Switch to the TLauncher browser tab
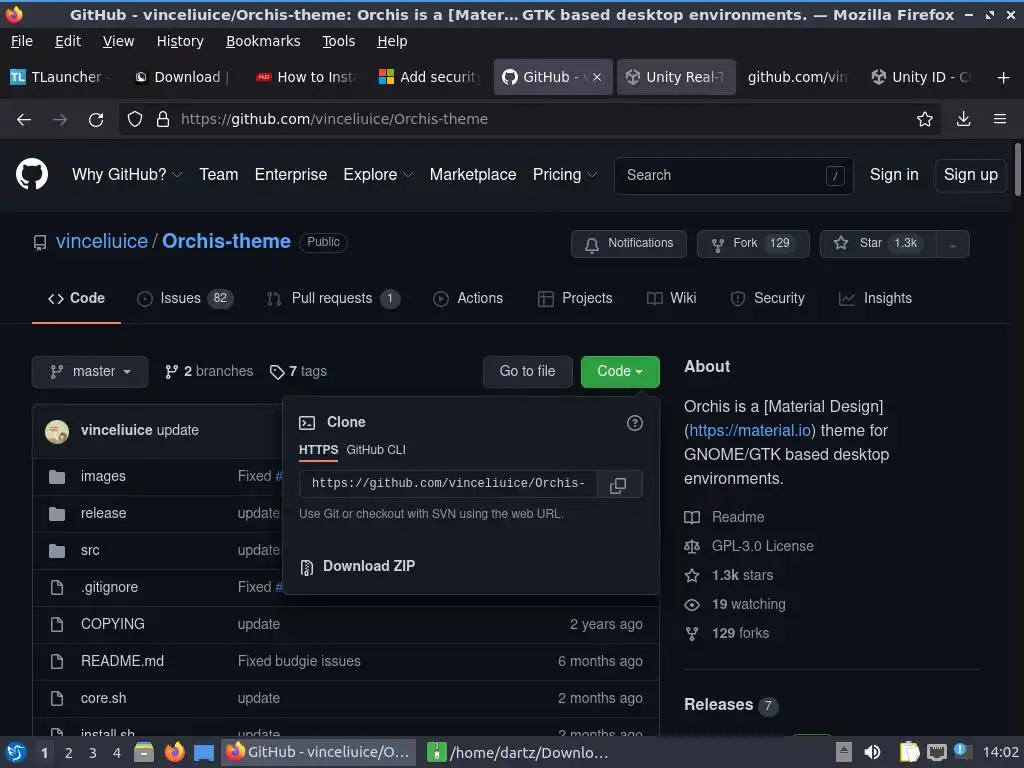 [x=59, y=77]
